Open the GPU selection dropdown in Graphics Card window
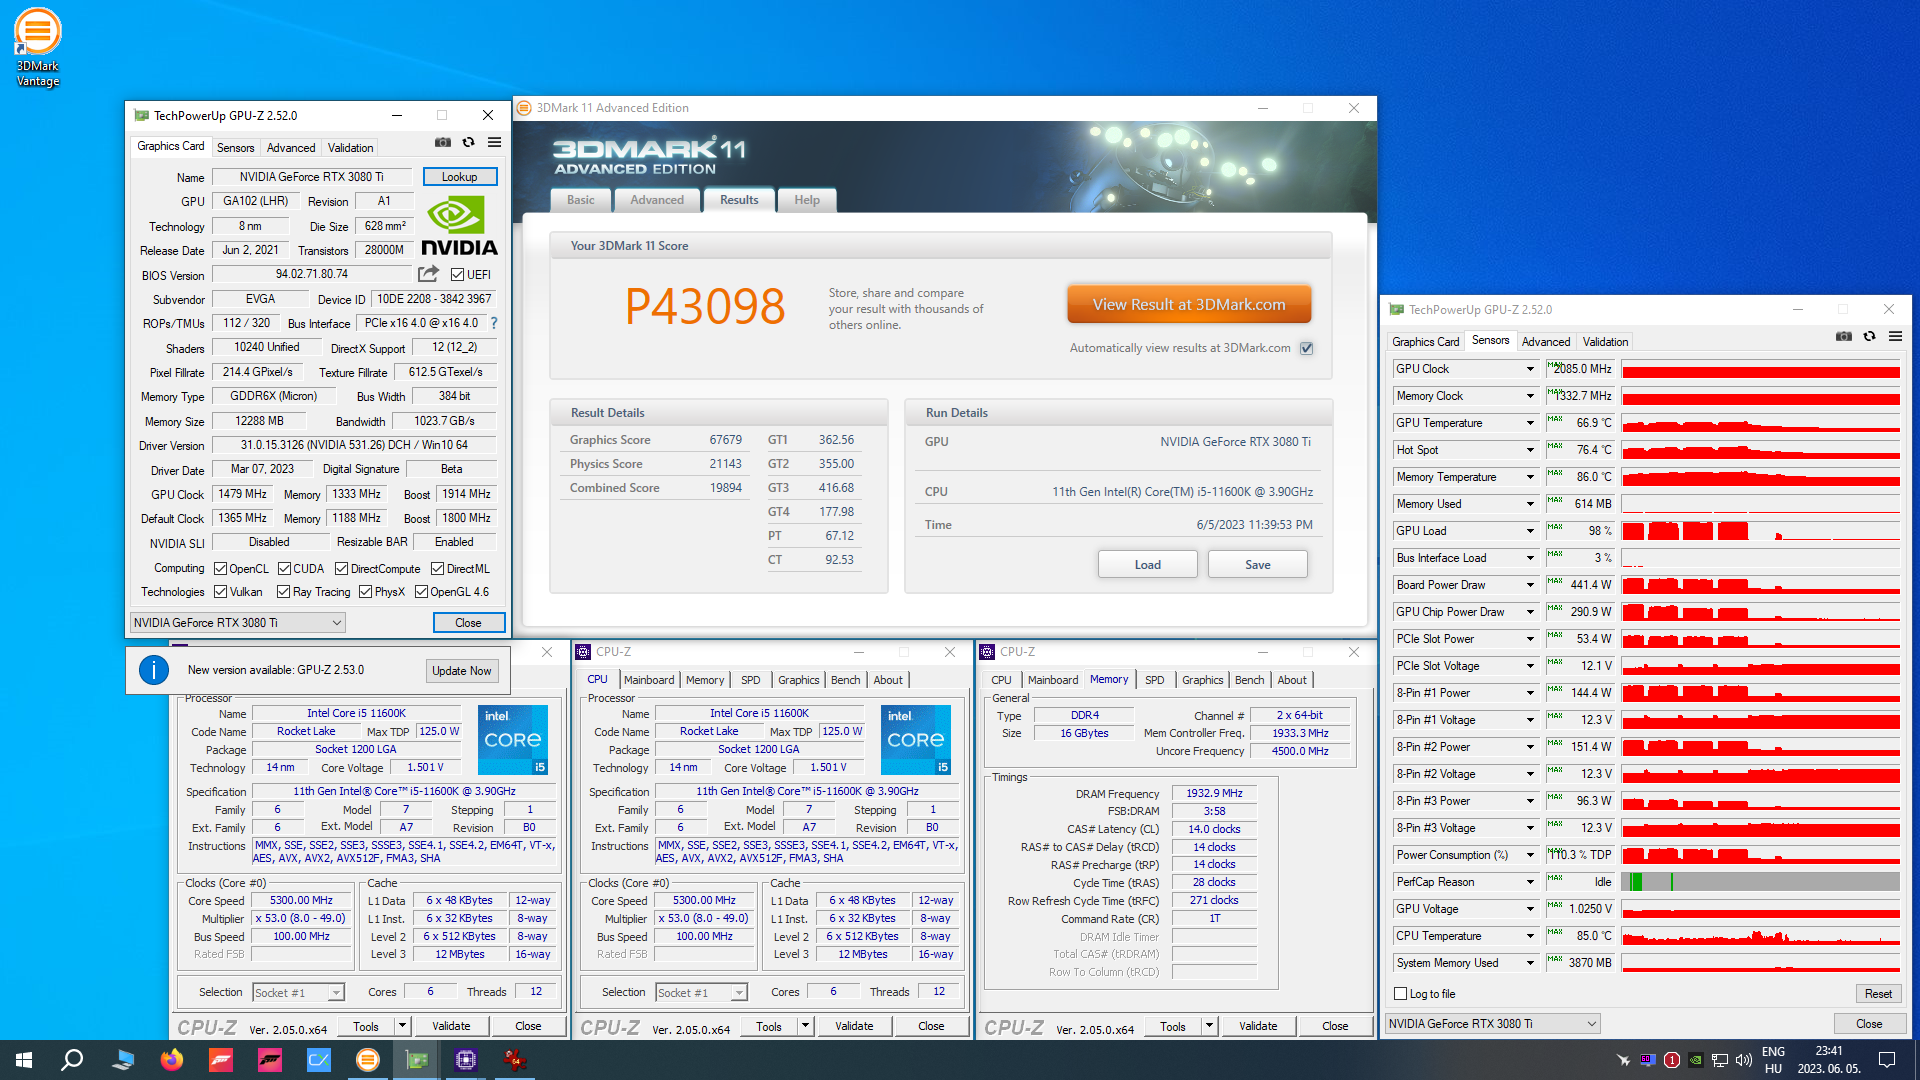Image resolution: width=1920 pixels, height=1080 pixels. pyautogui.click(x=238, y=622)
